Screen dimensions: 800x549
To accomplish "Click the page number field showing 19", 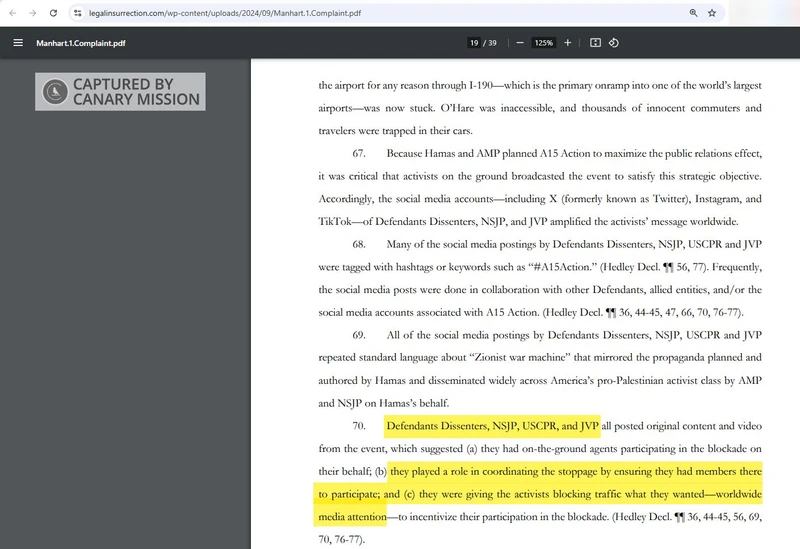I will point(473,43).
